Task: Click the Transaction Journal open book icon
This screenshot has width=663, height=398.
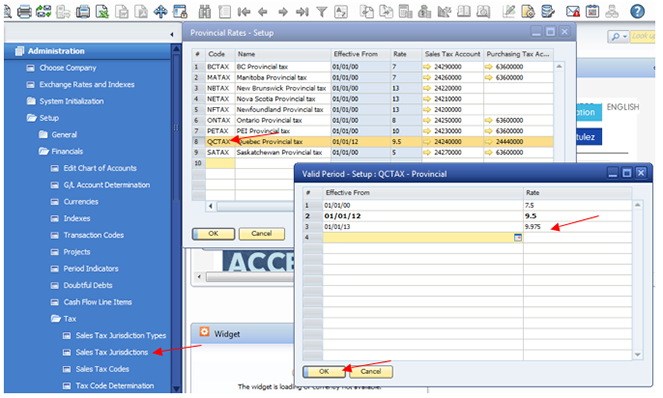Action: [463, 11]
